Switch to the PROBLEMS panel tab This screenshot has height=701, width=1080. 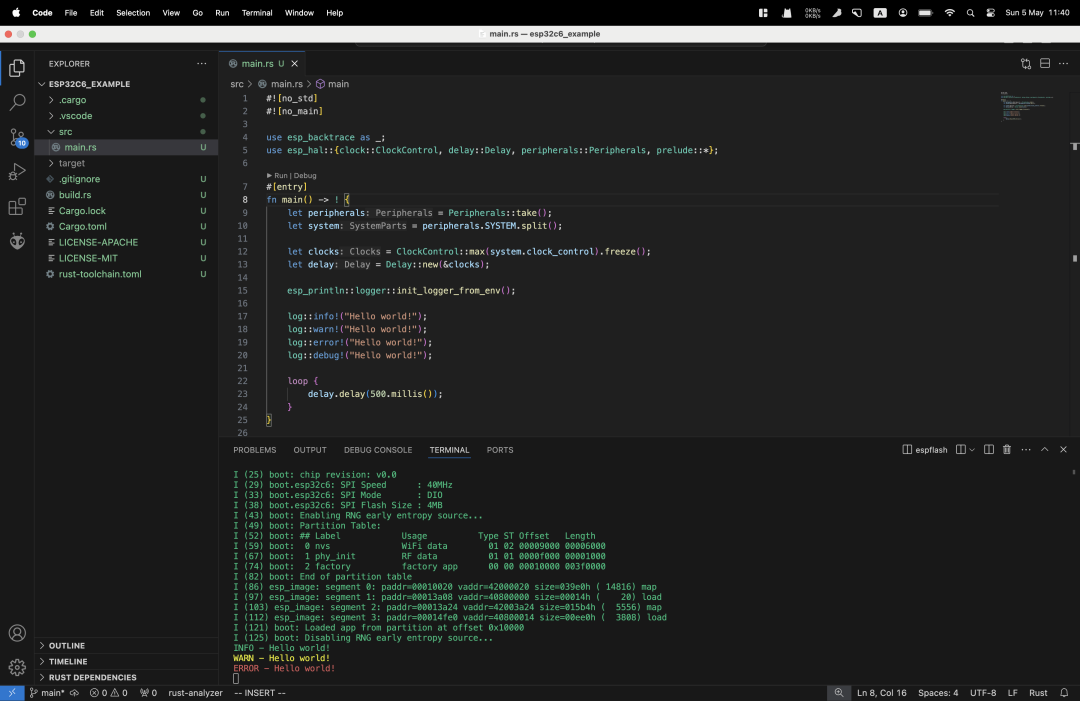255,450
